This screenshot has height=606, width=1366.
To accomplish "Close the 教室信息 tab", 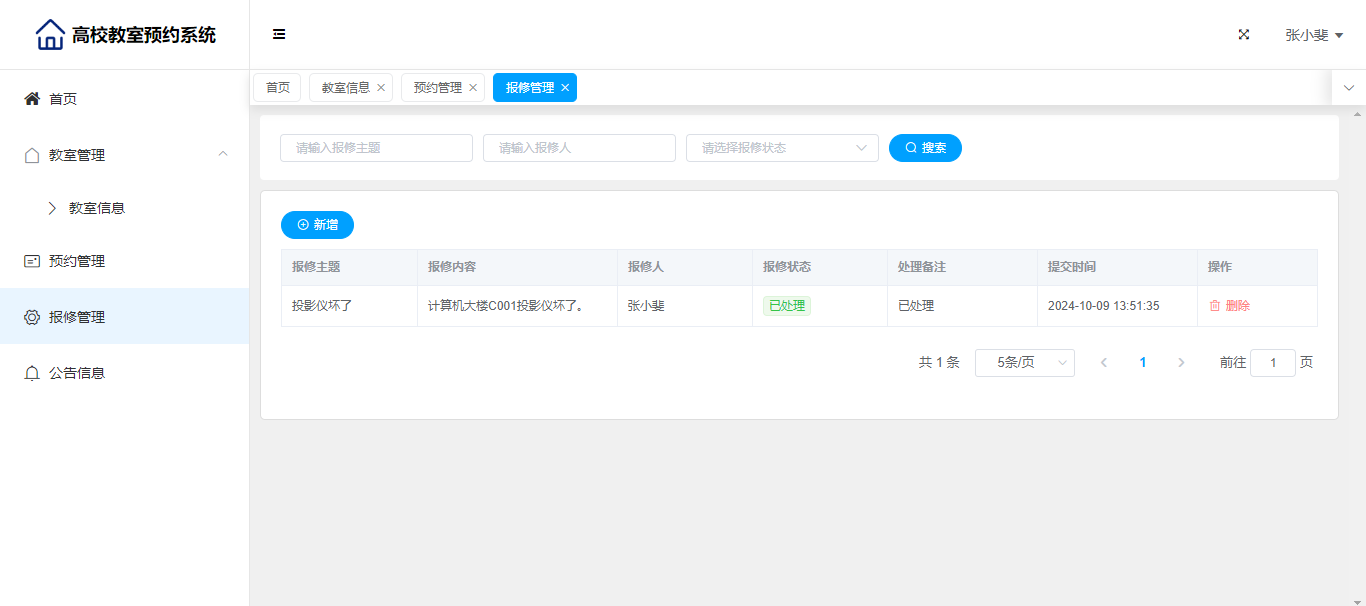I will [x=381, y=88].
